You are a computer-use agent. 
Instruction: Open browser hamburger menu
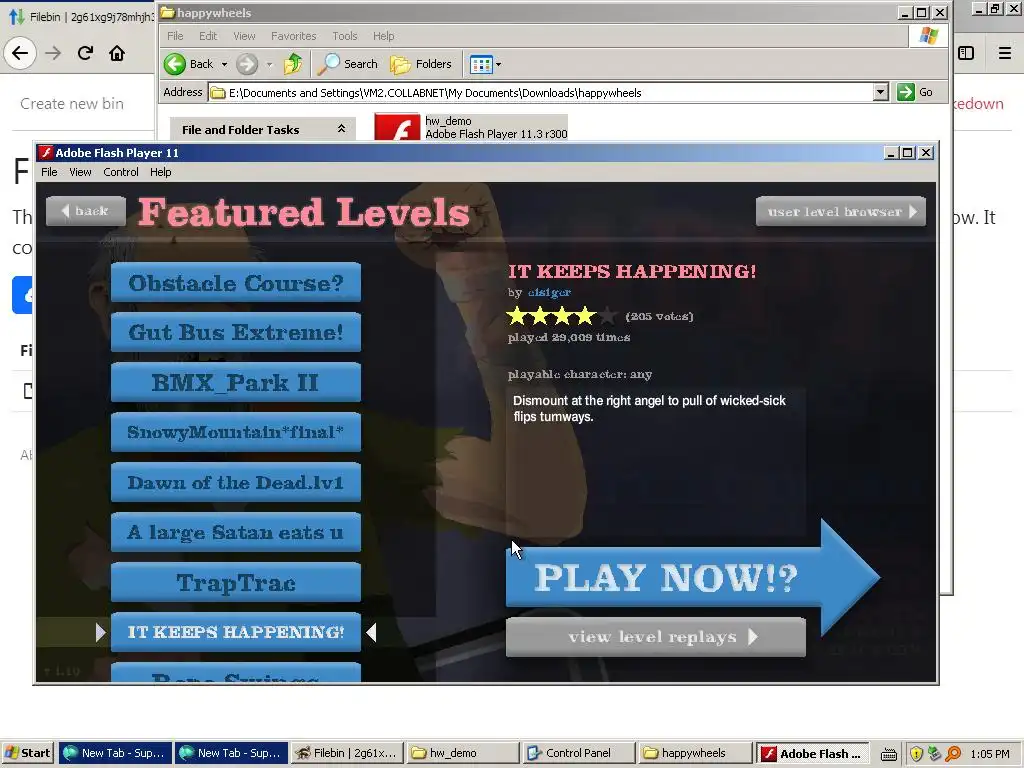coord(1004,53)
